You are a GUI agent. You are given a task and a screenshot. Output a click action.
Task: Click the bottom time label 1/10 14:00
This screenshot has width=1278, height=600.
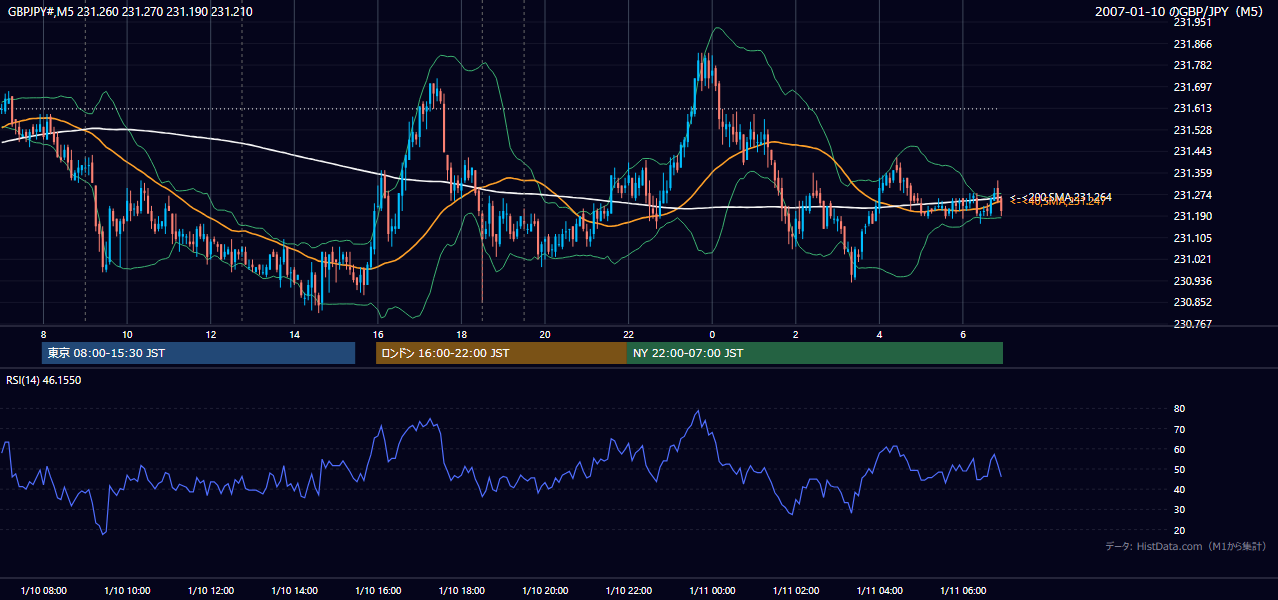point(294,591)
